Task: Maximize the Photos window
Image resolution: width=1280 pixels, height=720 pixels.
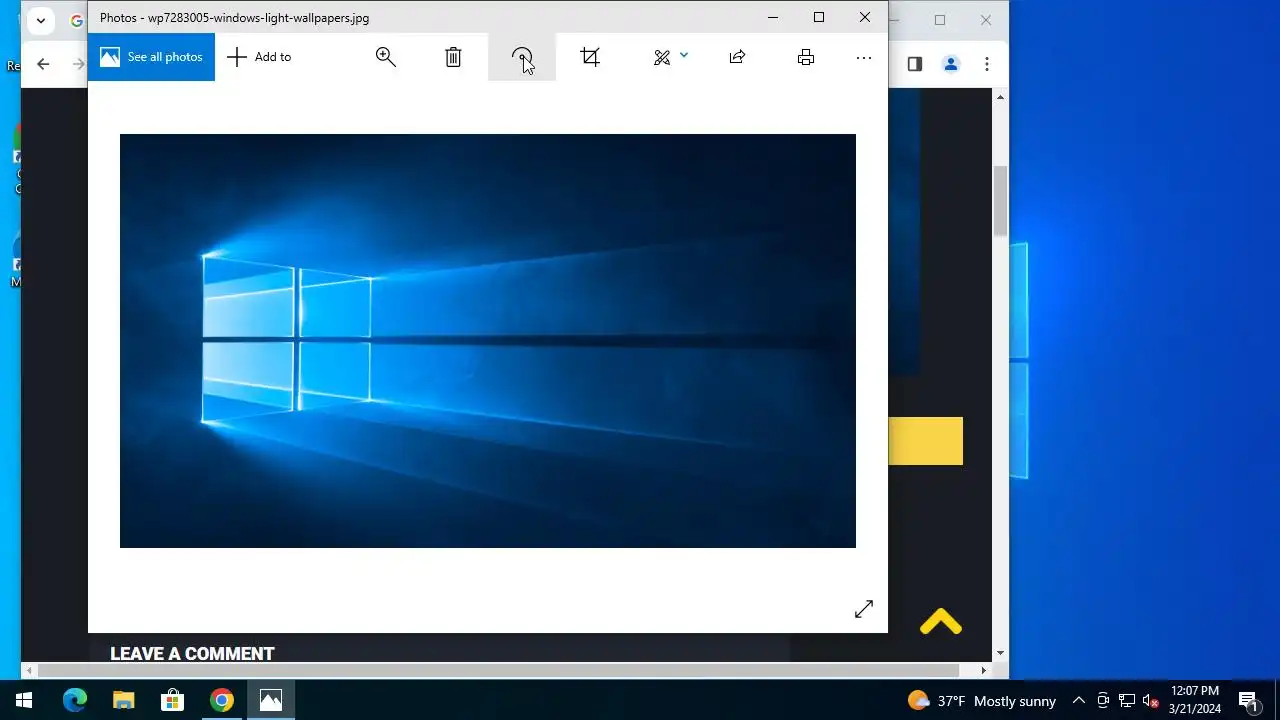Action: click(819, 17)
